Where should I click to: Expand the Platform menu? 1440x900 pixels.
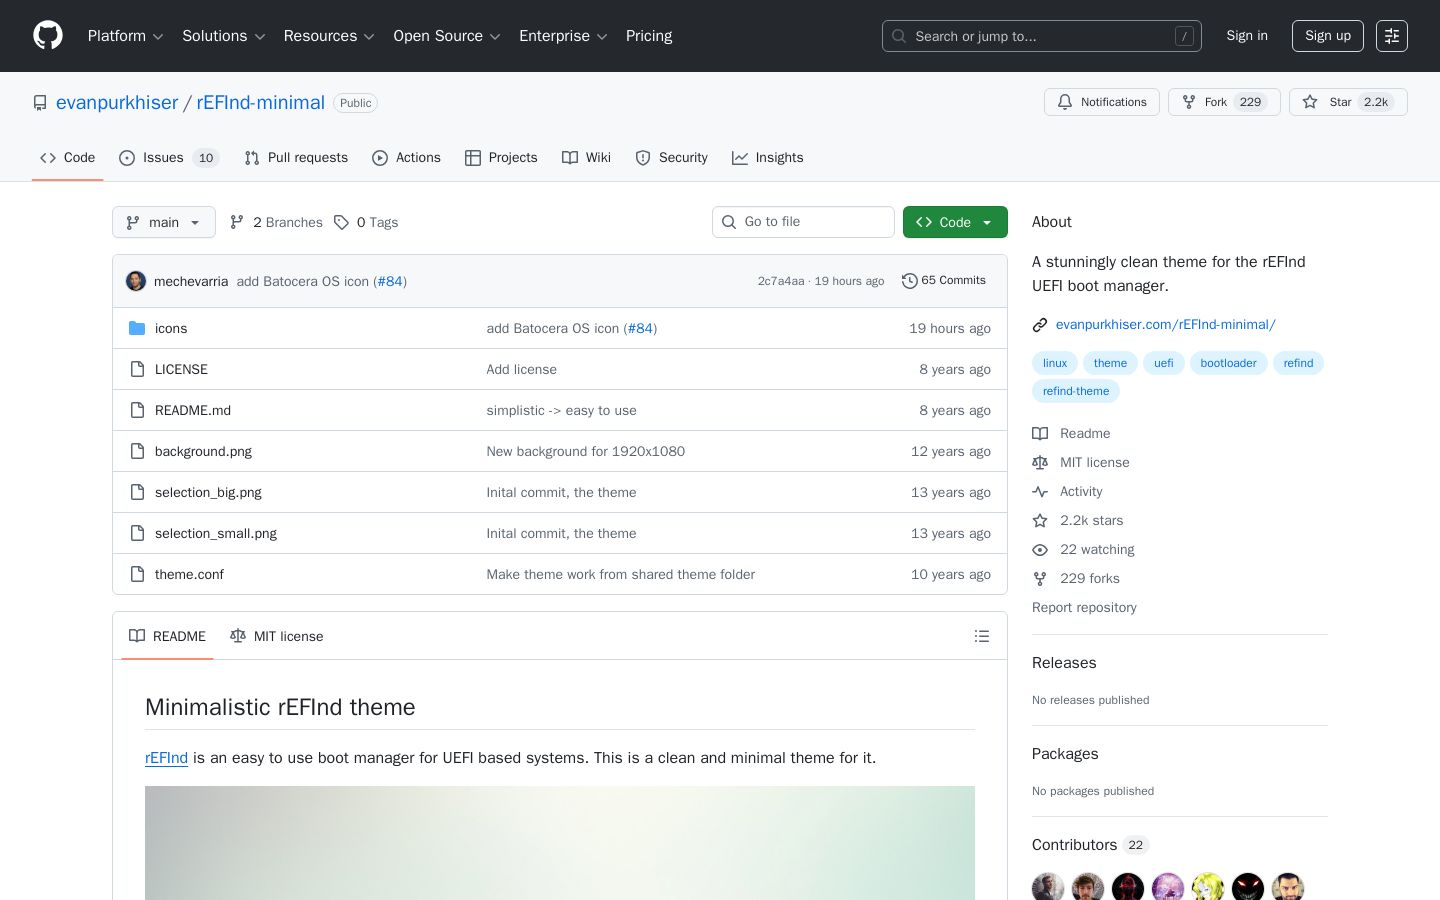coord(125,36)
